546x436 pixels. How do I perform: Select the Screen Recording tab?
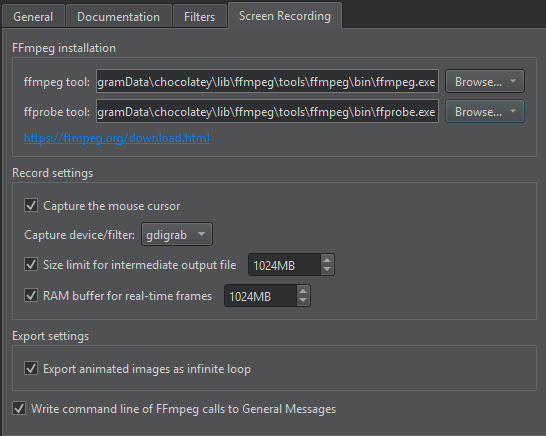coord(285,16)
